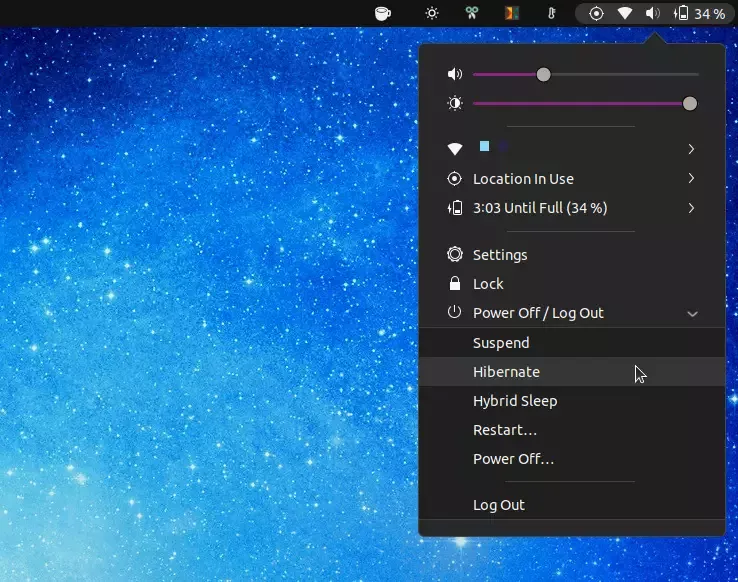The height and width of the screenshot is (582, 738).
Task: Open the green scissors clipboard indicator
Action: click(x=472, y=13)
